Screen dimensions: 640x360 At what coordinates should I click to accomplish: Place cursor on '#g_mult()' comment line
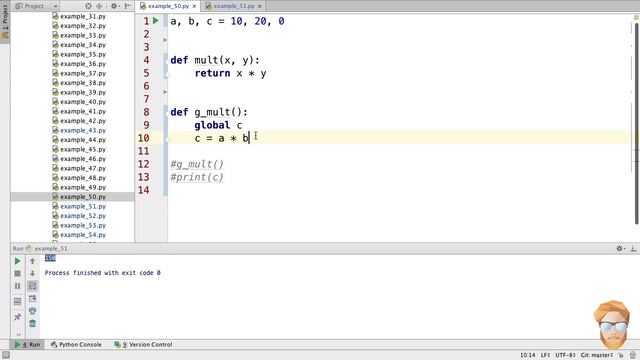click(197, 164)
